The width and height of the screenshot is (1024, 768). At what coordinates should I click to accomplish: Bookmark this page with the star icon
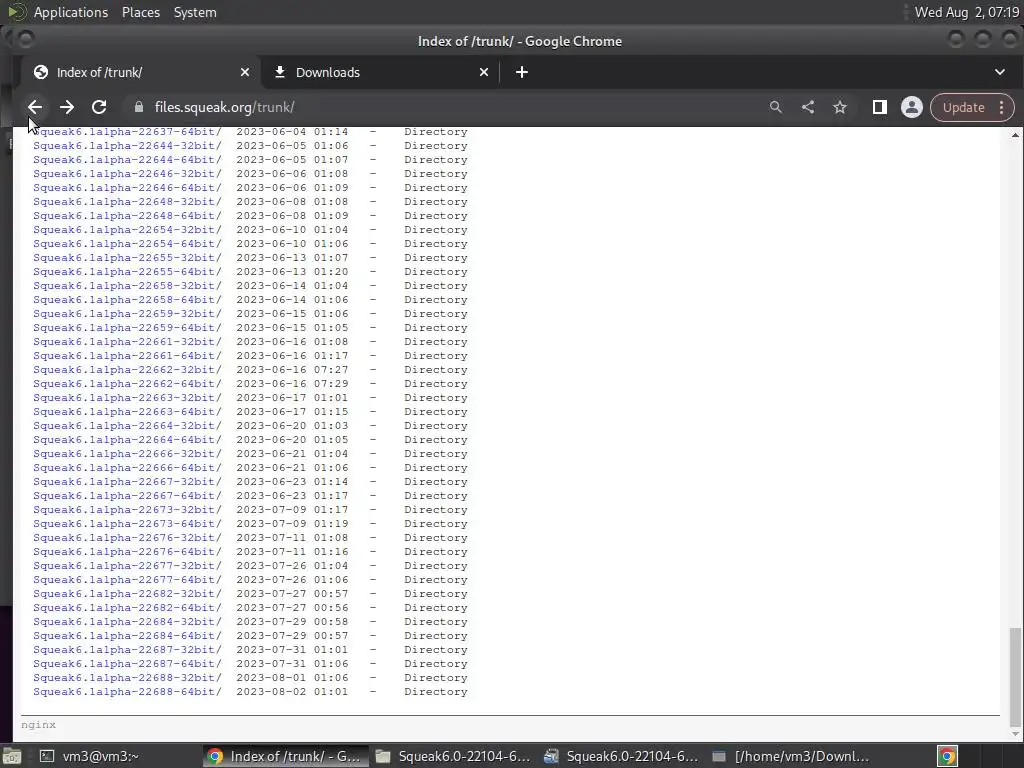840,107
